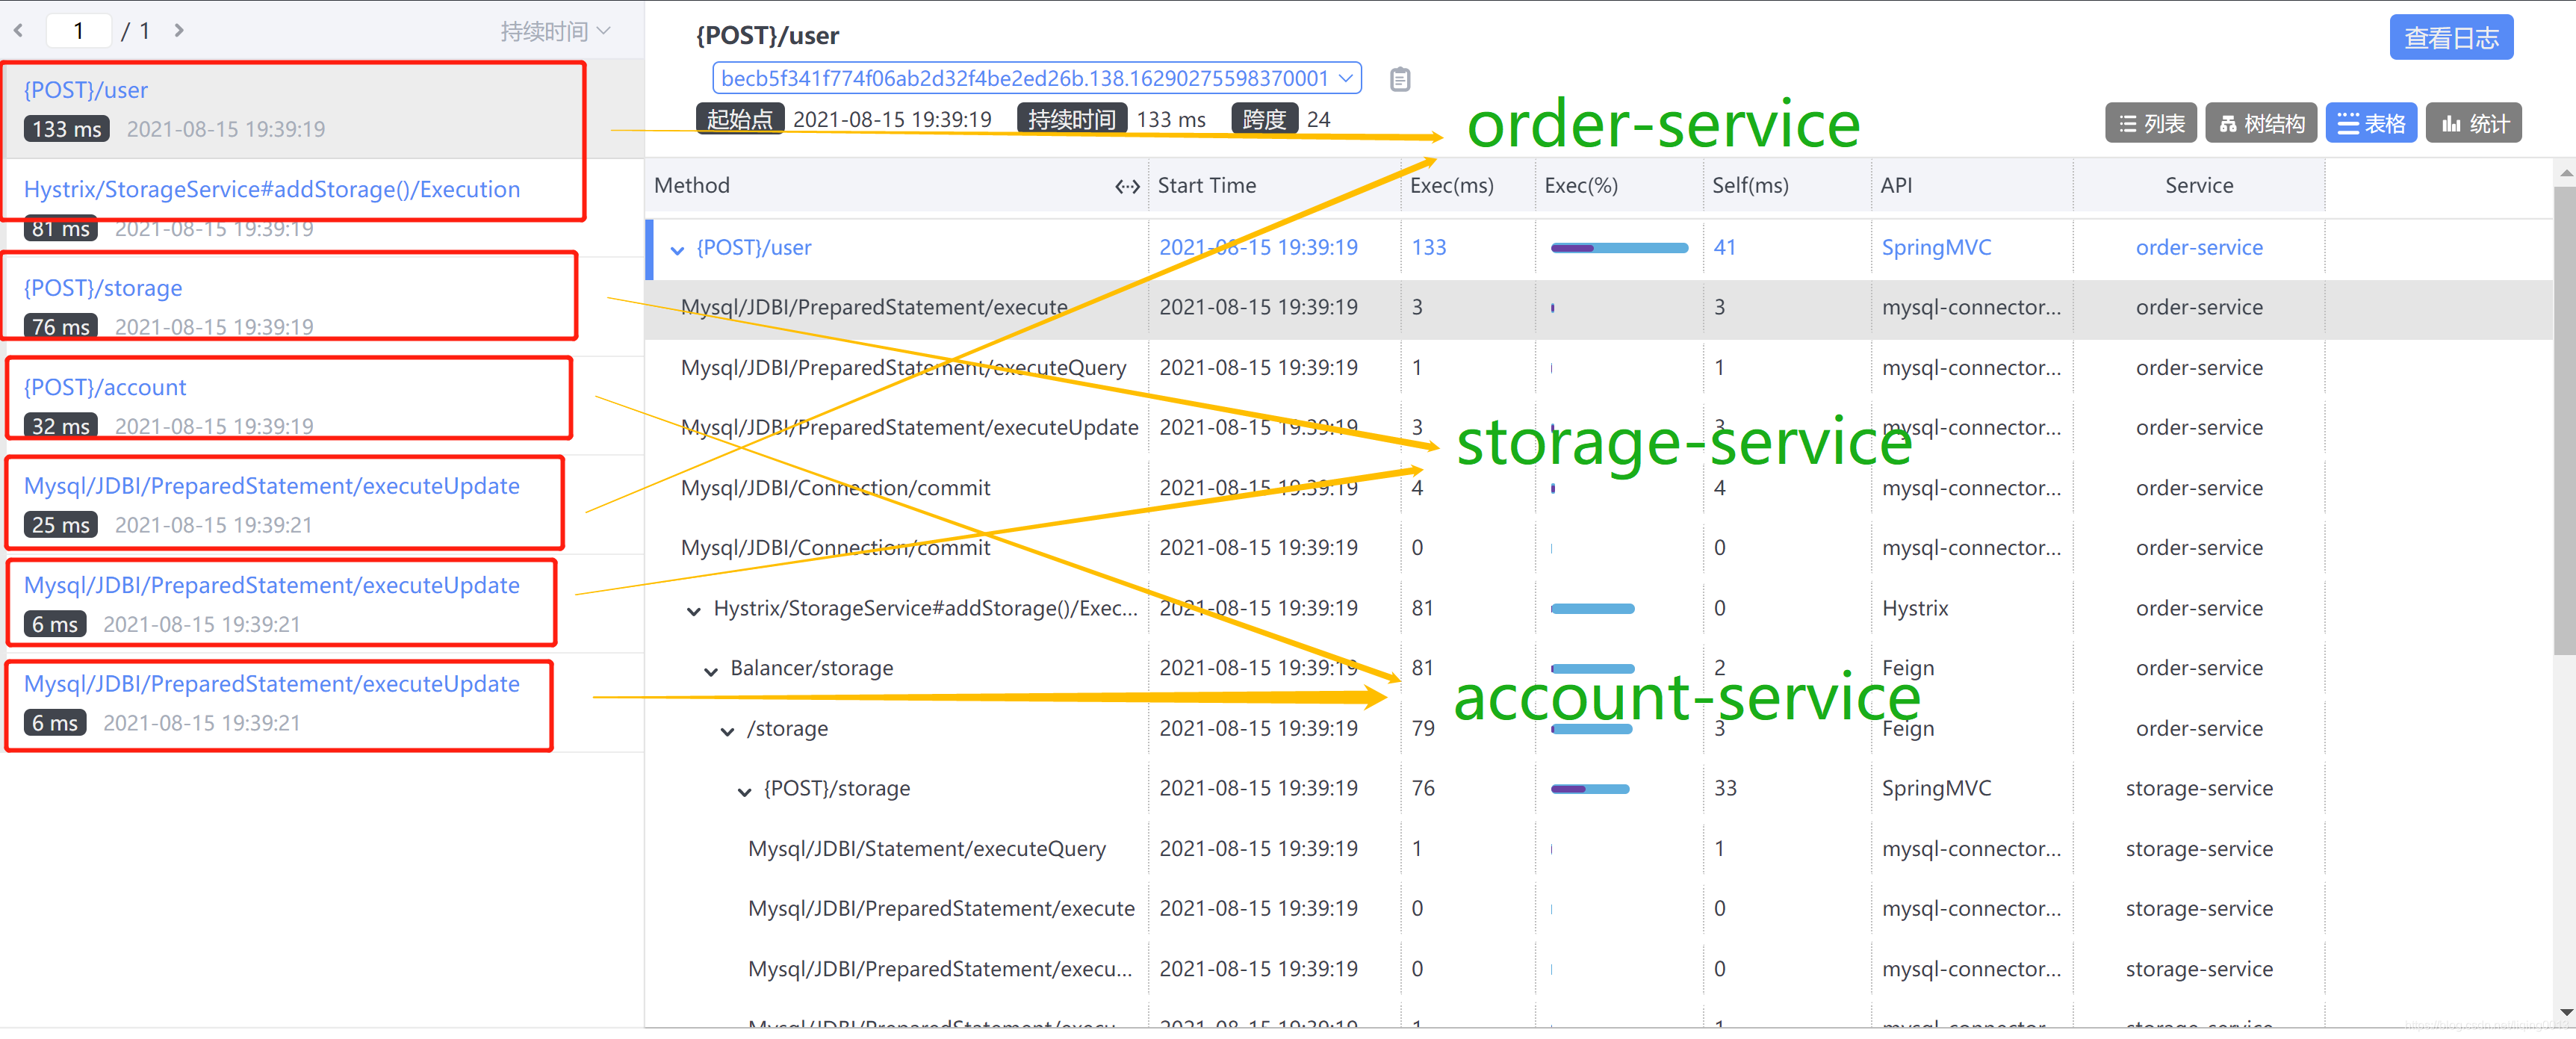Click order-service link in {POST}/user row

[2198, 248]
